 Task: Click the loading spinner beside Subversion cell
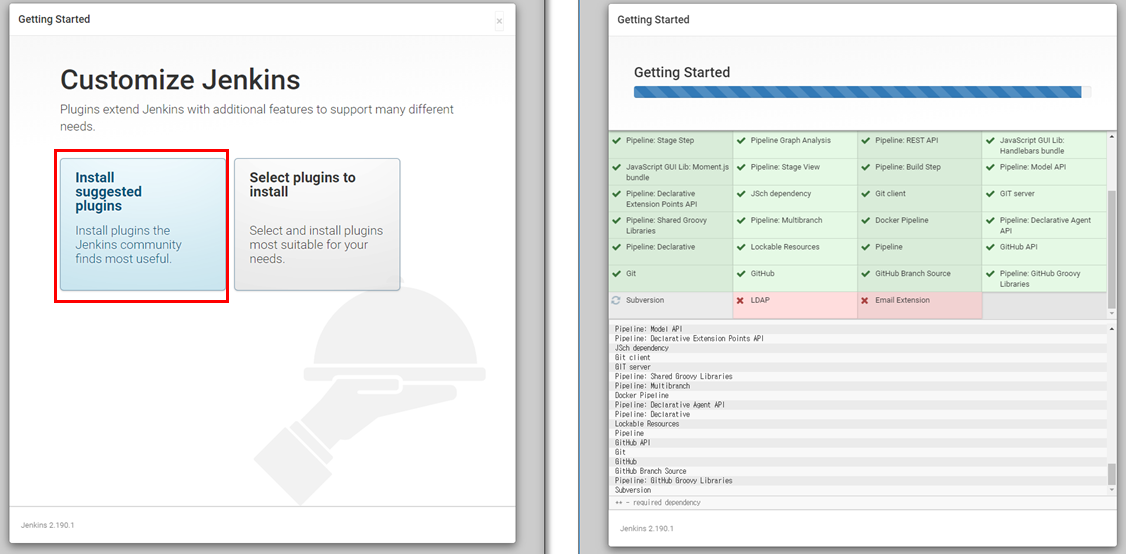(616, 300)
